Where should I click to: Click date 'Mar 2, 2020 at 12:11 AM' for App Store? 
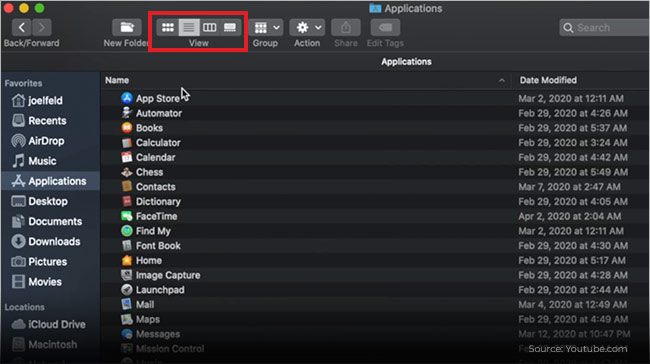point(571,99)
